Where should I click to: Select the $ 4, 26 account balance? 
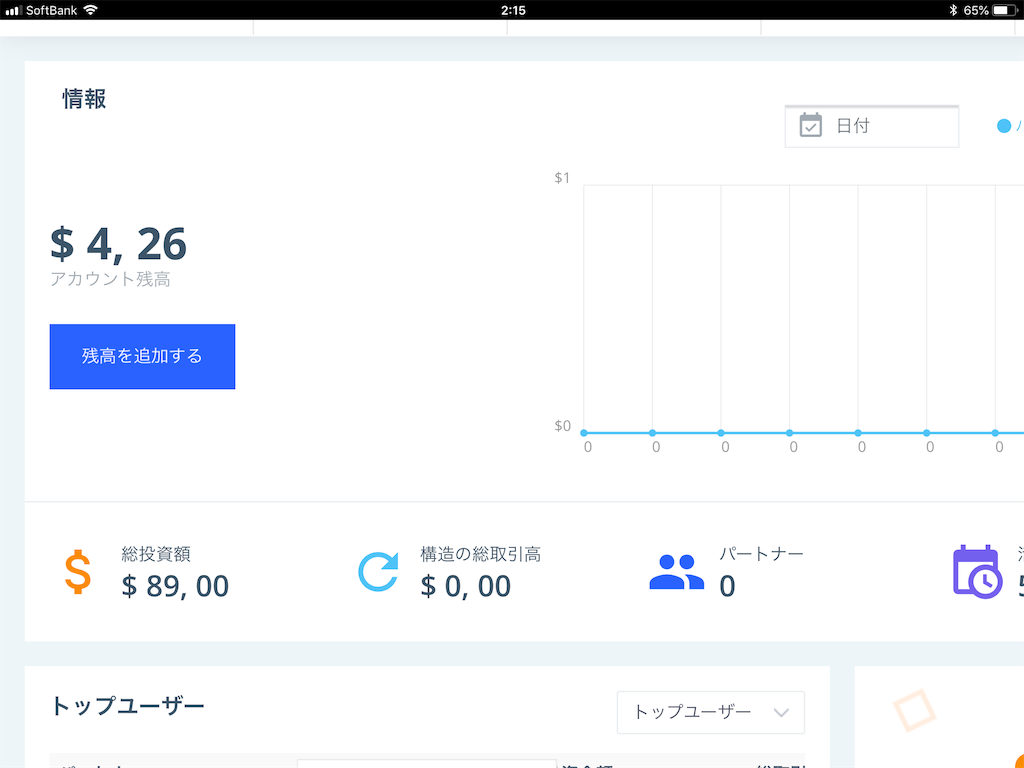pyautogui.click(x=118, y=244)
